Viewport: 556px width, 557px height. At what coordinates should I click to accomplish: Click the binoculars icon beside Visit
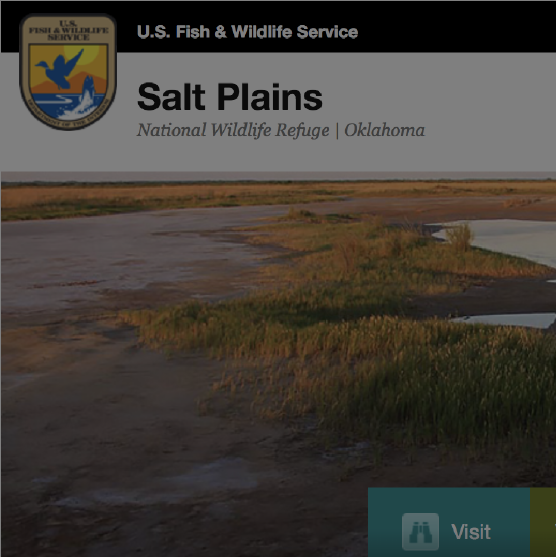[420, 531]
